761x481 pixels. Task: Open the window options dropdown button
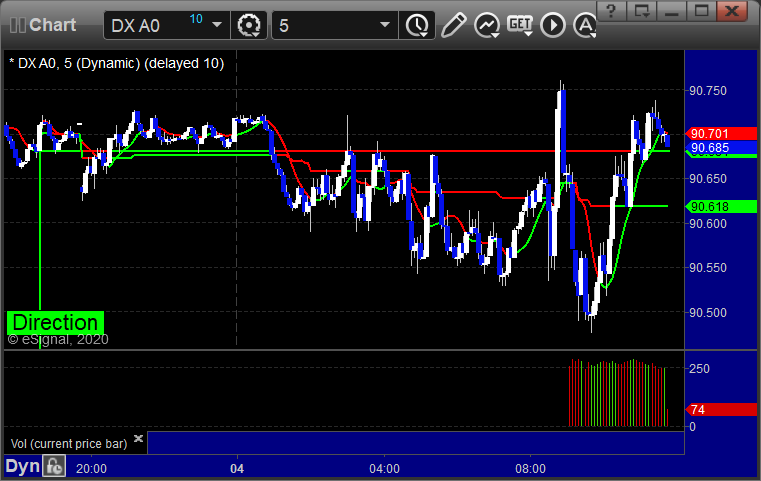click(x=641, y=11)
